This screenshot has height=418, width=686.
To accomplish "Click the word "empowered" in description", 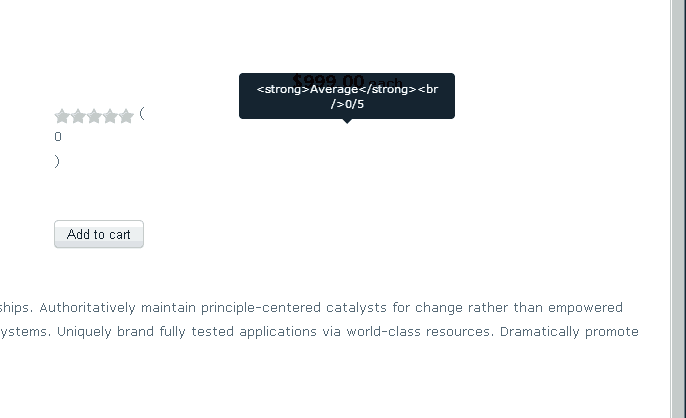I will [586, 307].
